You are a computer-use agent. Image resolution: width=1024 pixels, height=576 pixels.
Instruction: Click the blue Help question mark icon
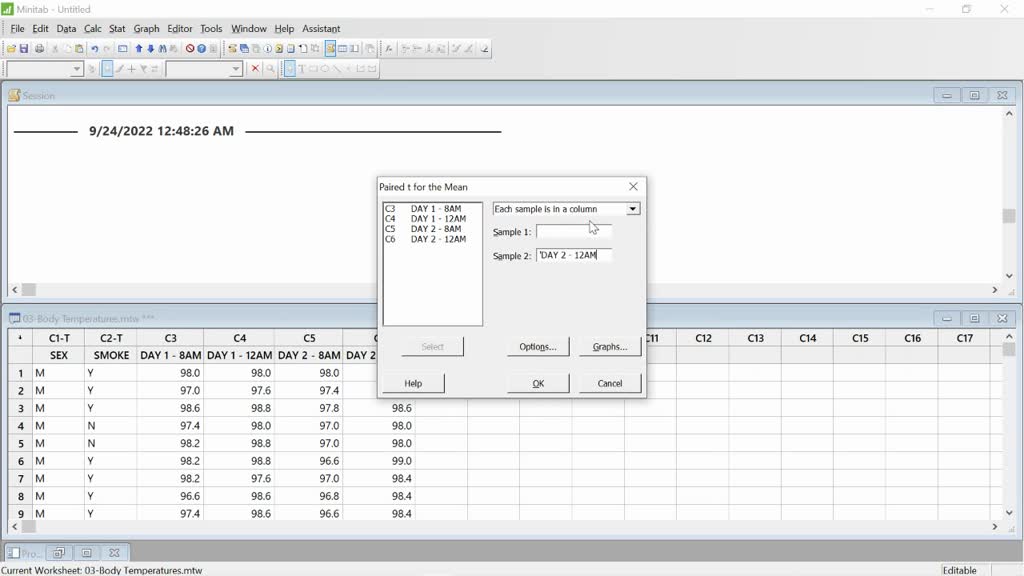point(201,48)
